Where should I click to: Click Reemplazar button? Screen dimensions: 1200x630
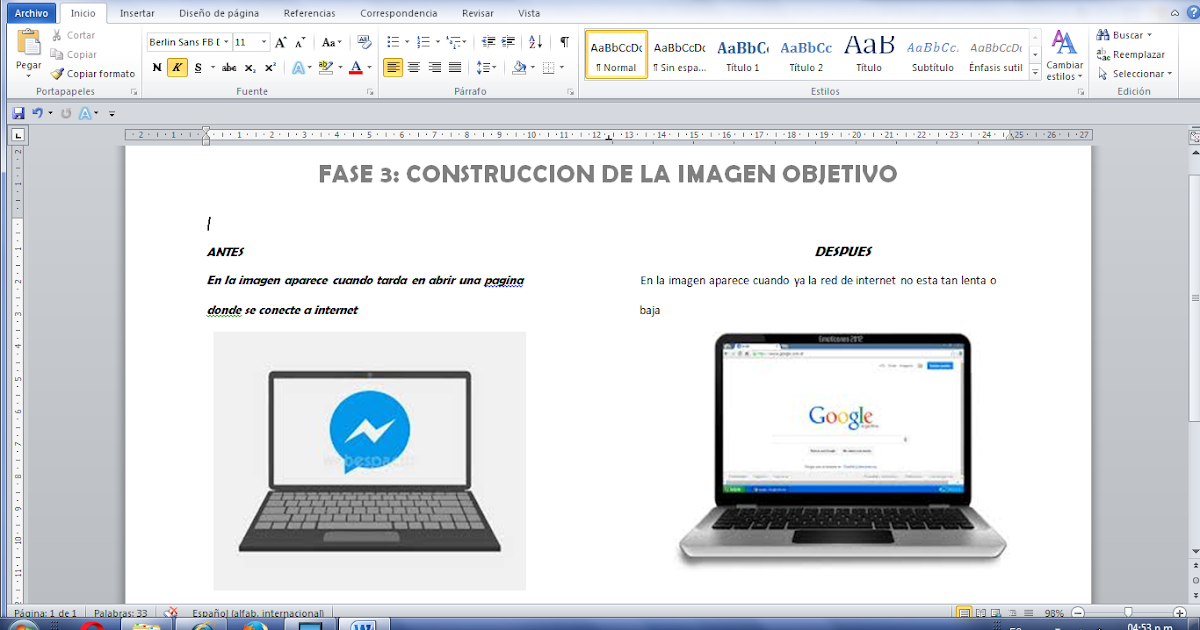click(1131, 55)
